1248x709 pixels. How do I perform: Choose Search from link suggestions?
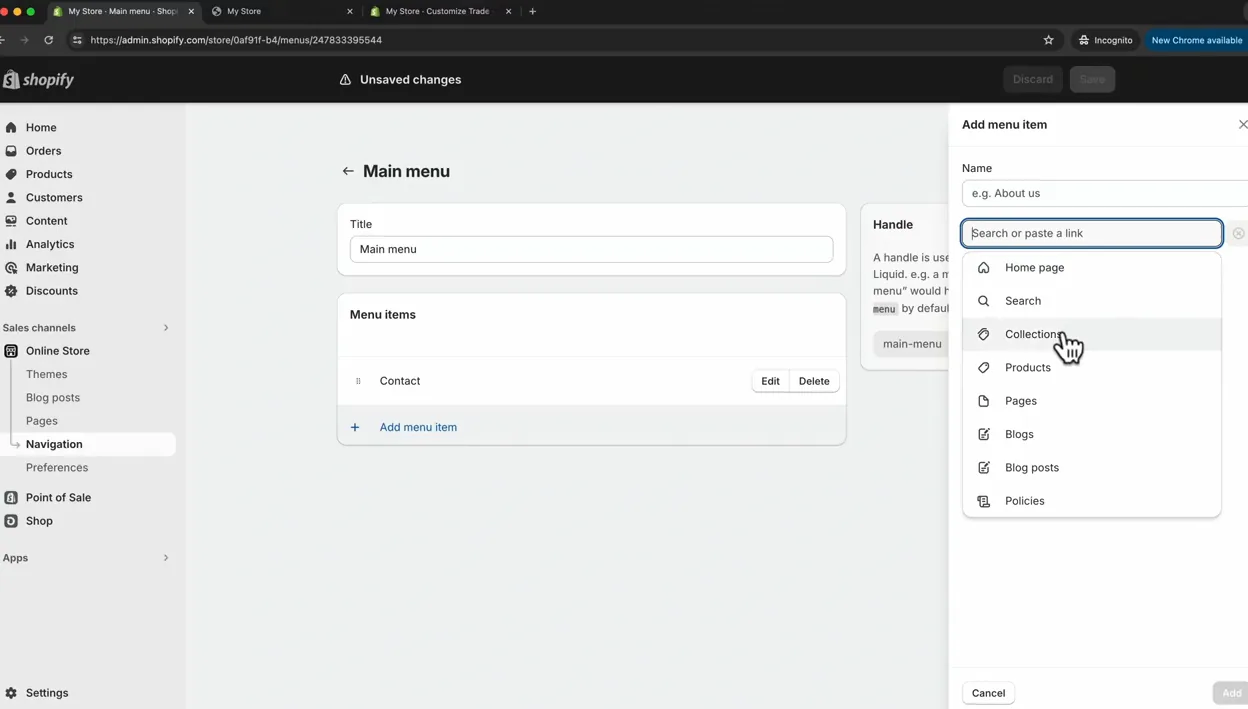pos(1091,301)
